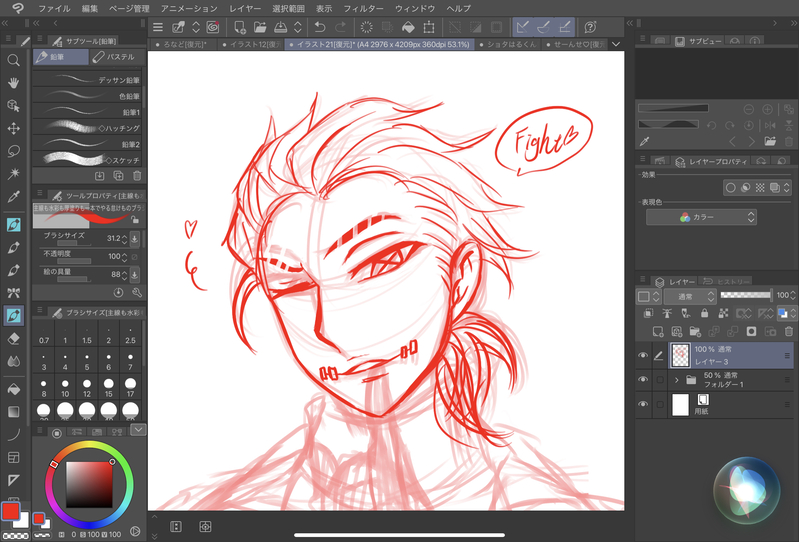Select the Move layer tool
Screen dimensions: 799x542
click(14, 128)
